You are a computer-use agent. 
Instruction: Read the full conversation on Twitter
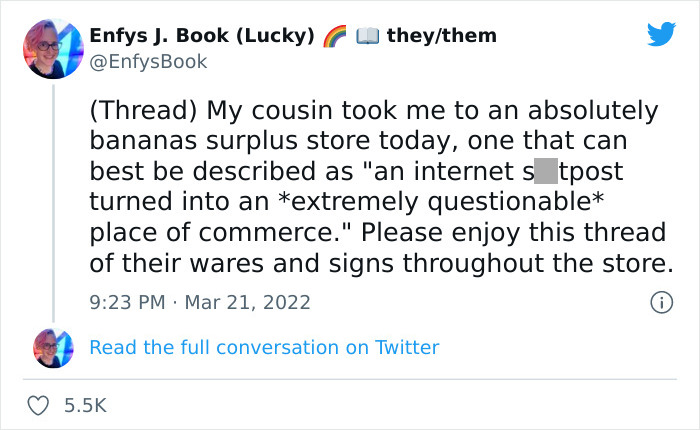(264, 347)
